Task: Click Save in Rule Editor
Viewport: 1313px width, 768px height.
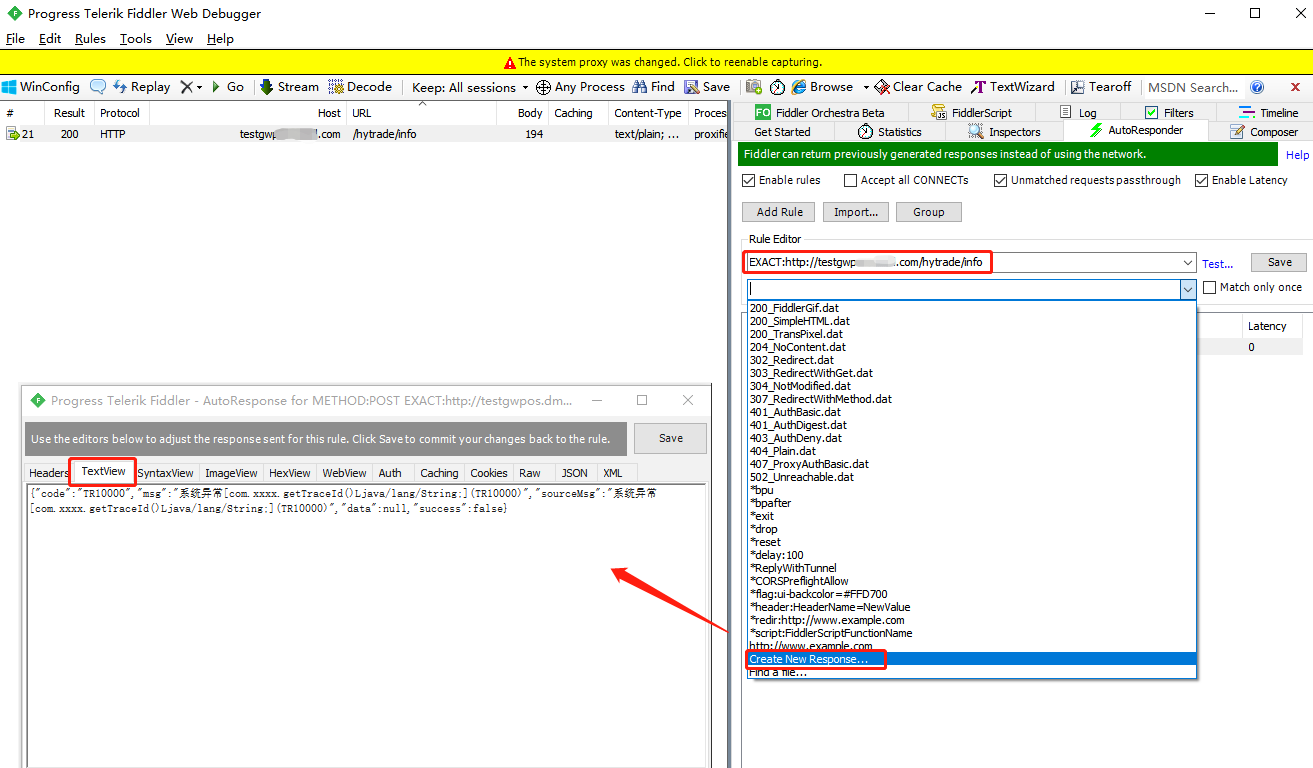Action: tap(1279, 262)
